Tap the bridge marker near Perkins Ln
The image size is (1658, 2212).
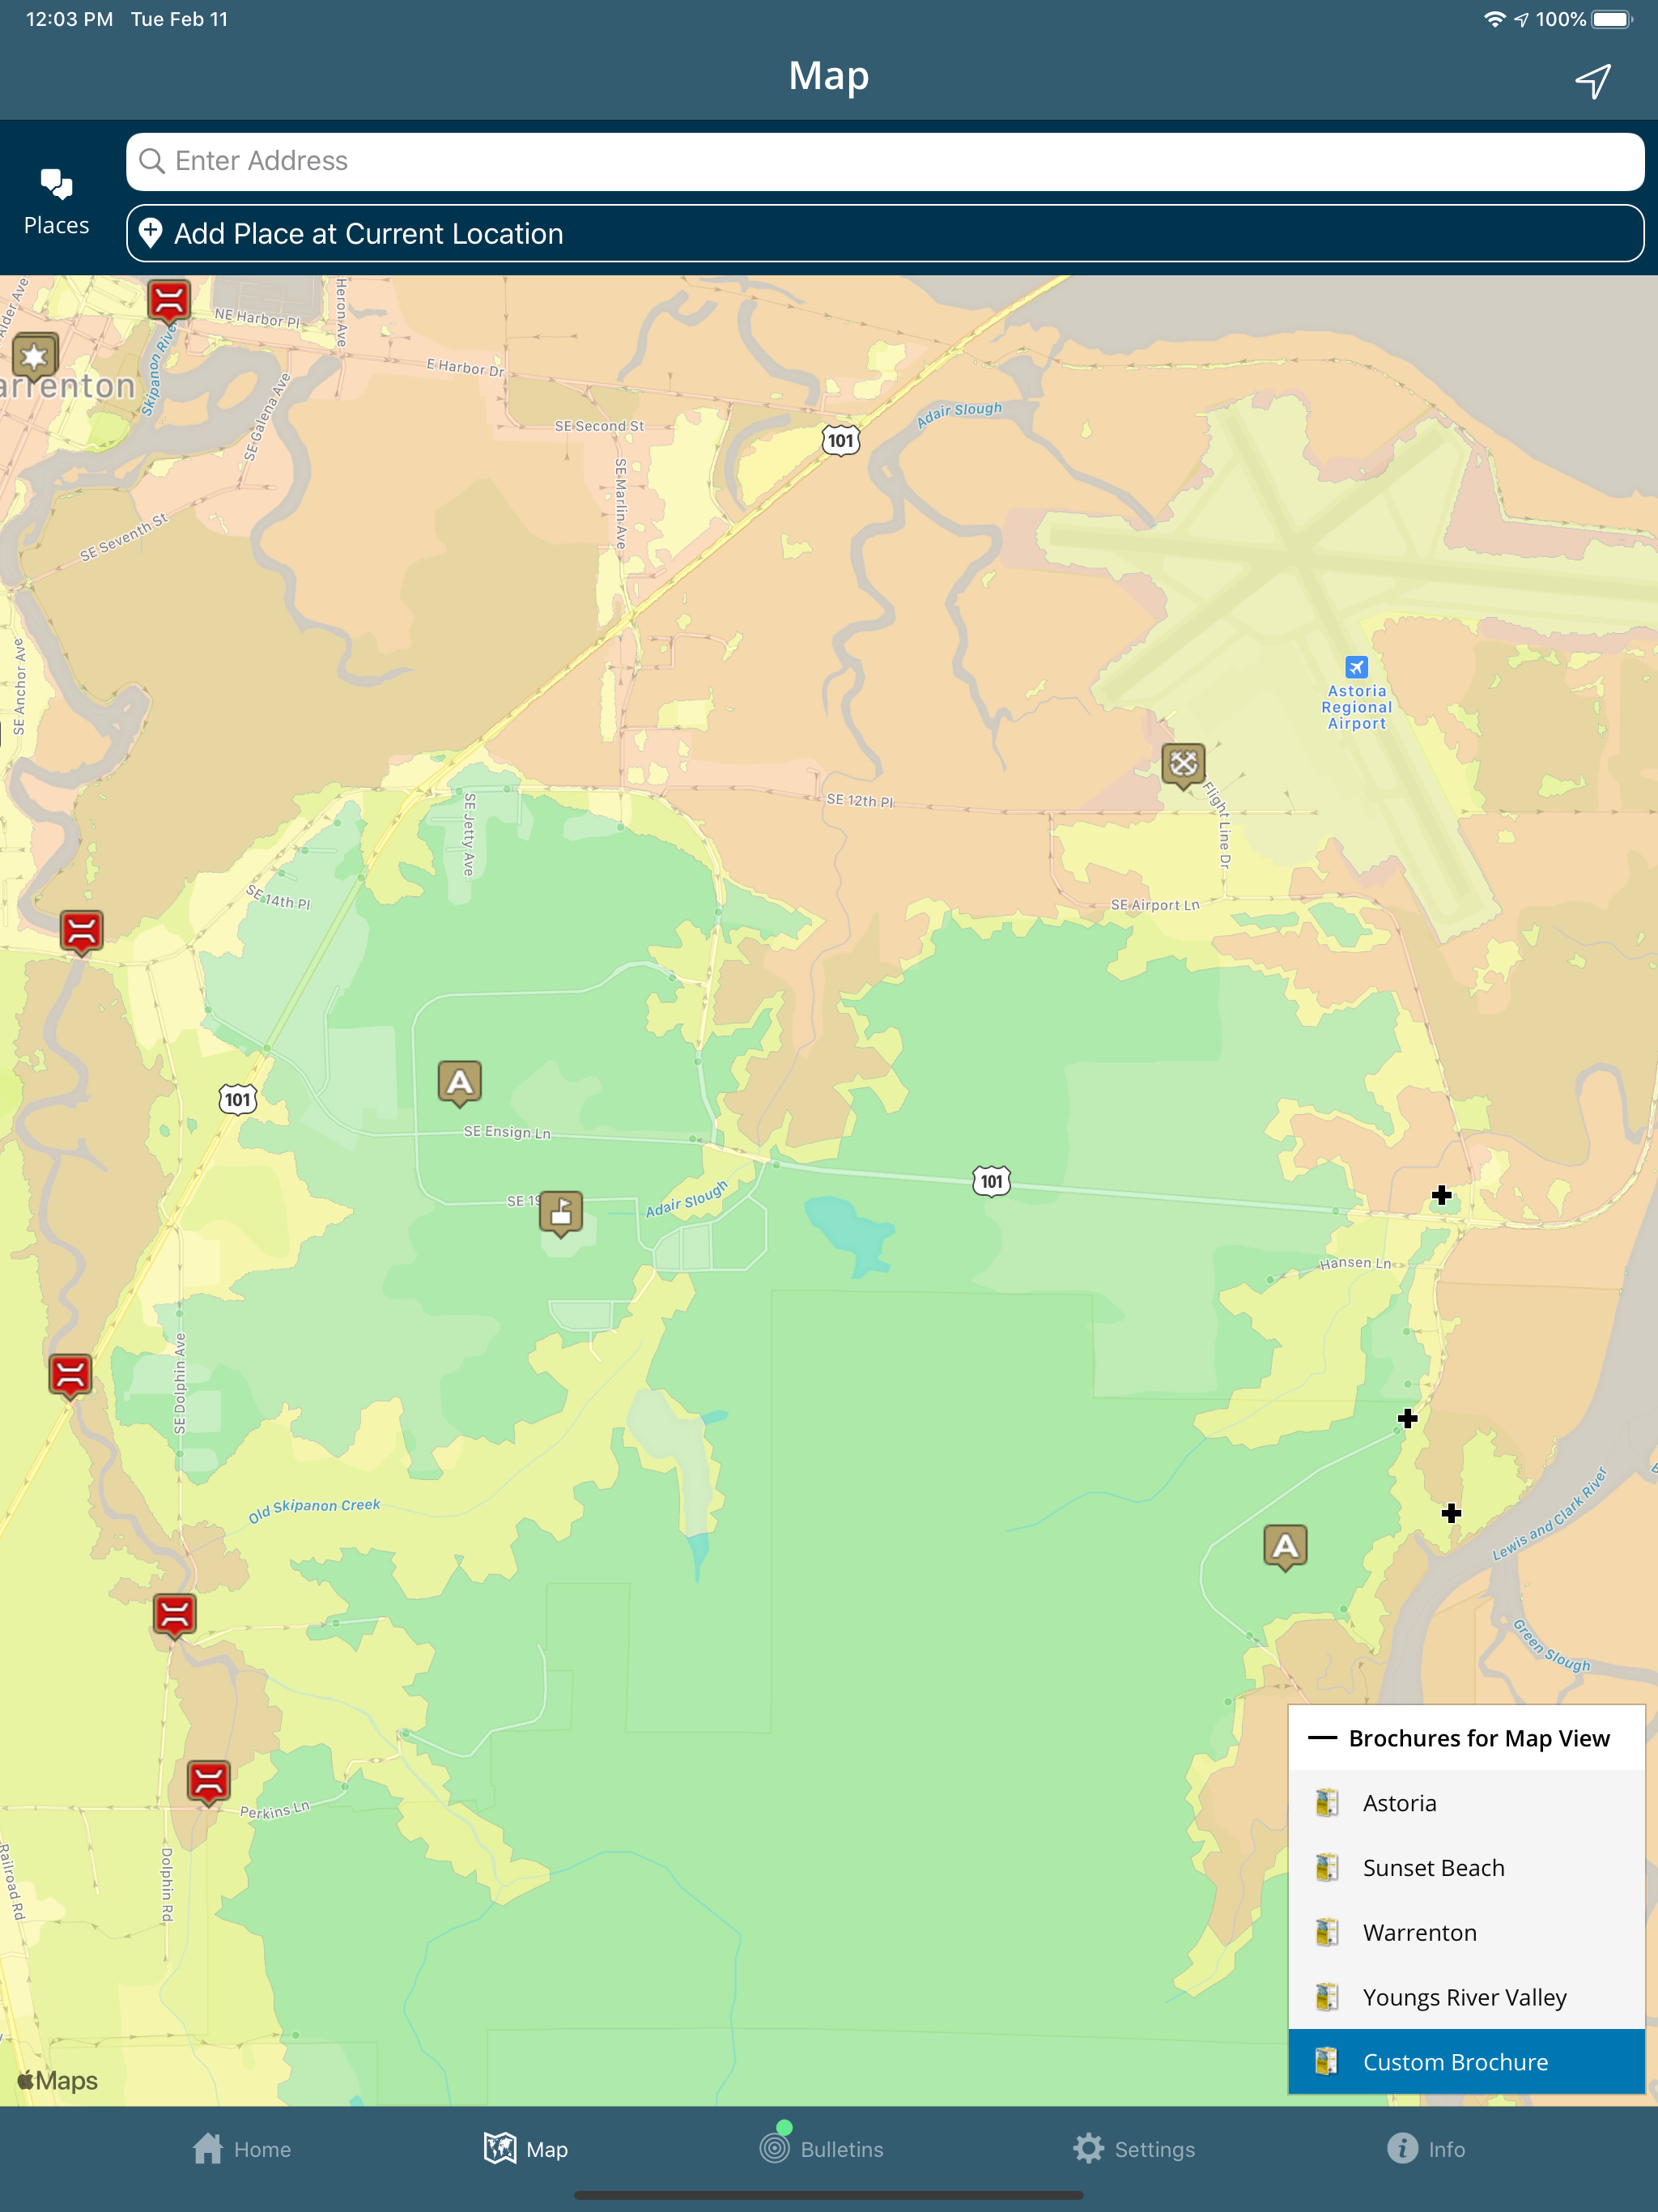click(209, 1781)
